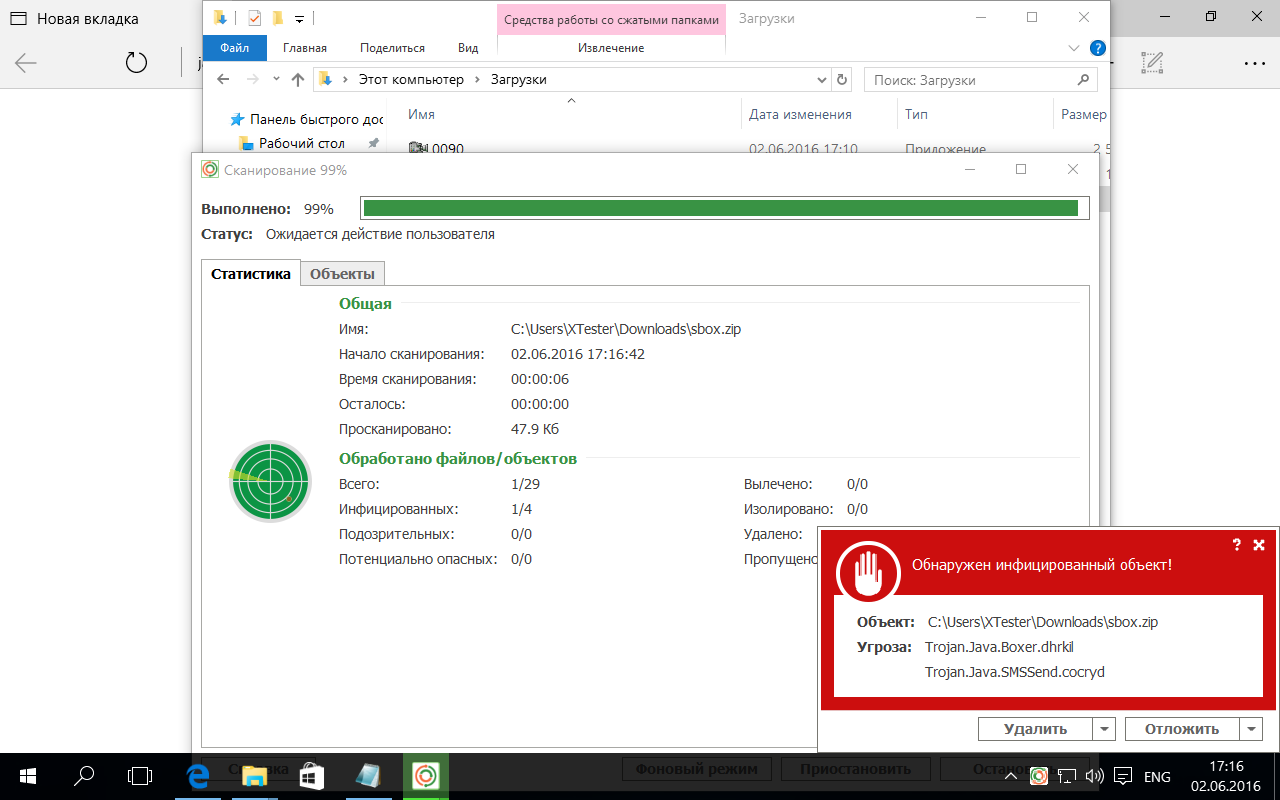Open the Вид ribbon tab
The image size is (1280, 800).
pos(468,48)
